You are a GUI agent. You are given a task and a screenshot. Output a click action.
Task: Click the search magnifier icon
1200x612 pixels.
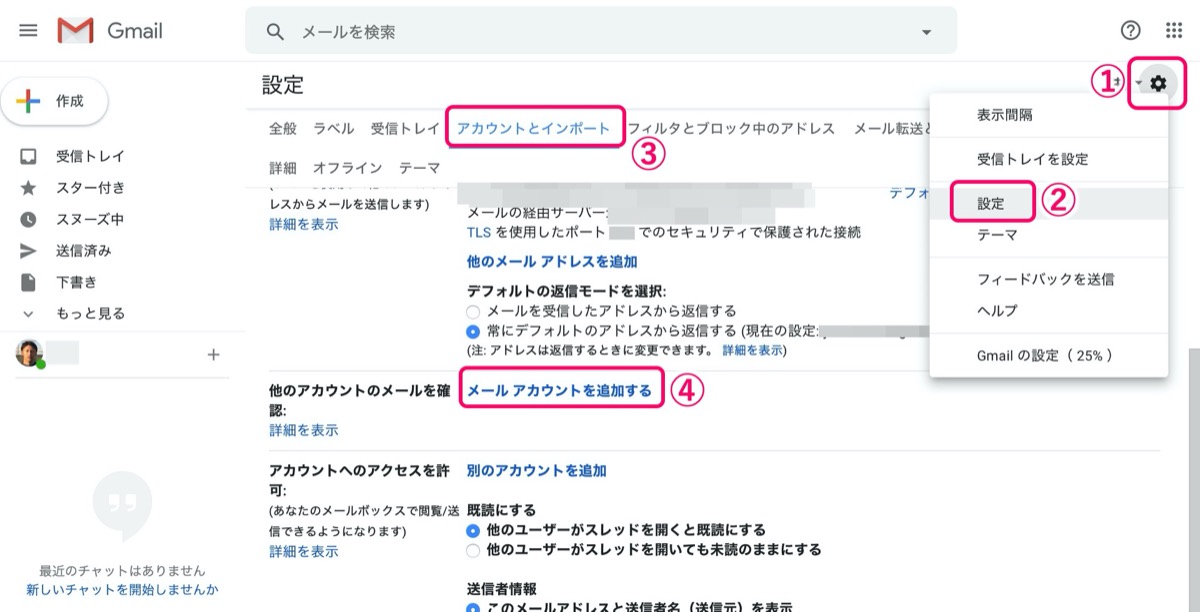[x=275, y=32]
